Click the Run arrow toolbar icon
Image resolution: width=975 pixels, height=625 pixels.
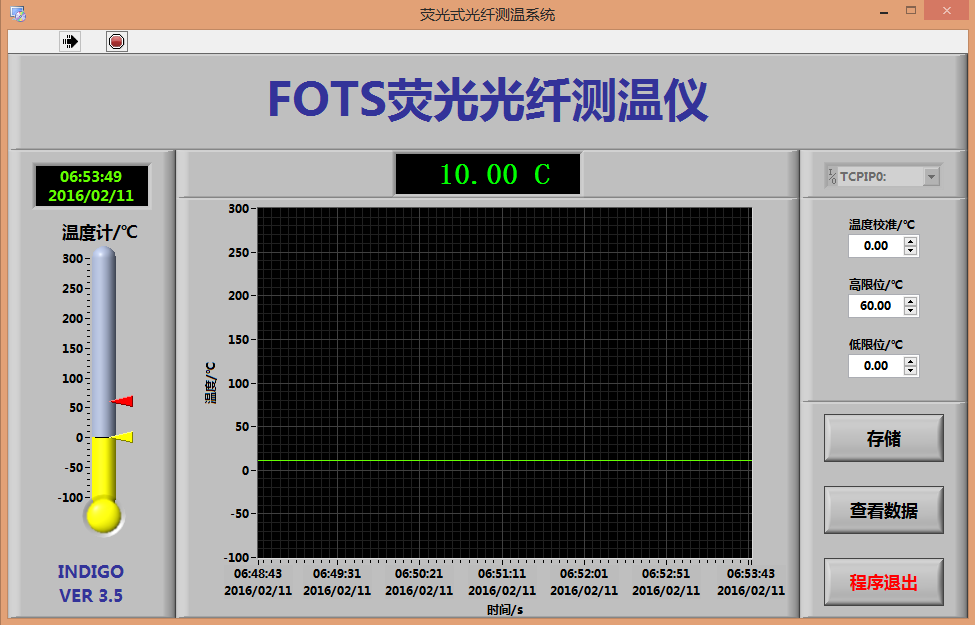[x=70, y=42]
